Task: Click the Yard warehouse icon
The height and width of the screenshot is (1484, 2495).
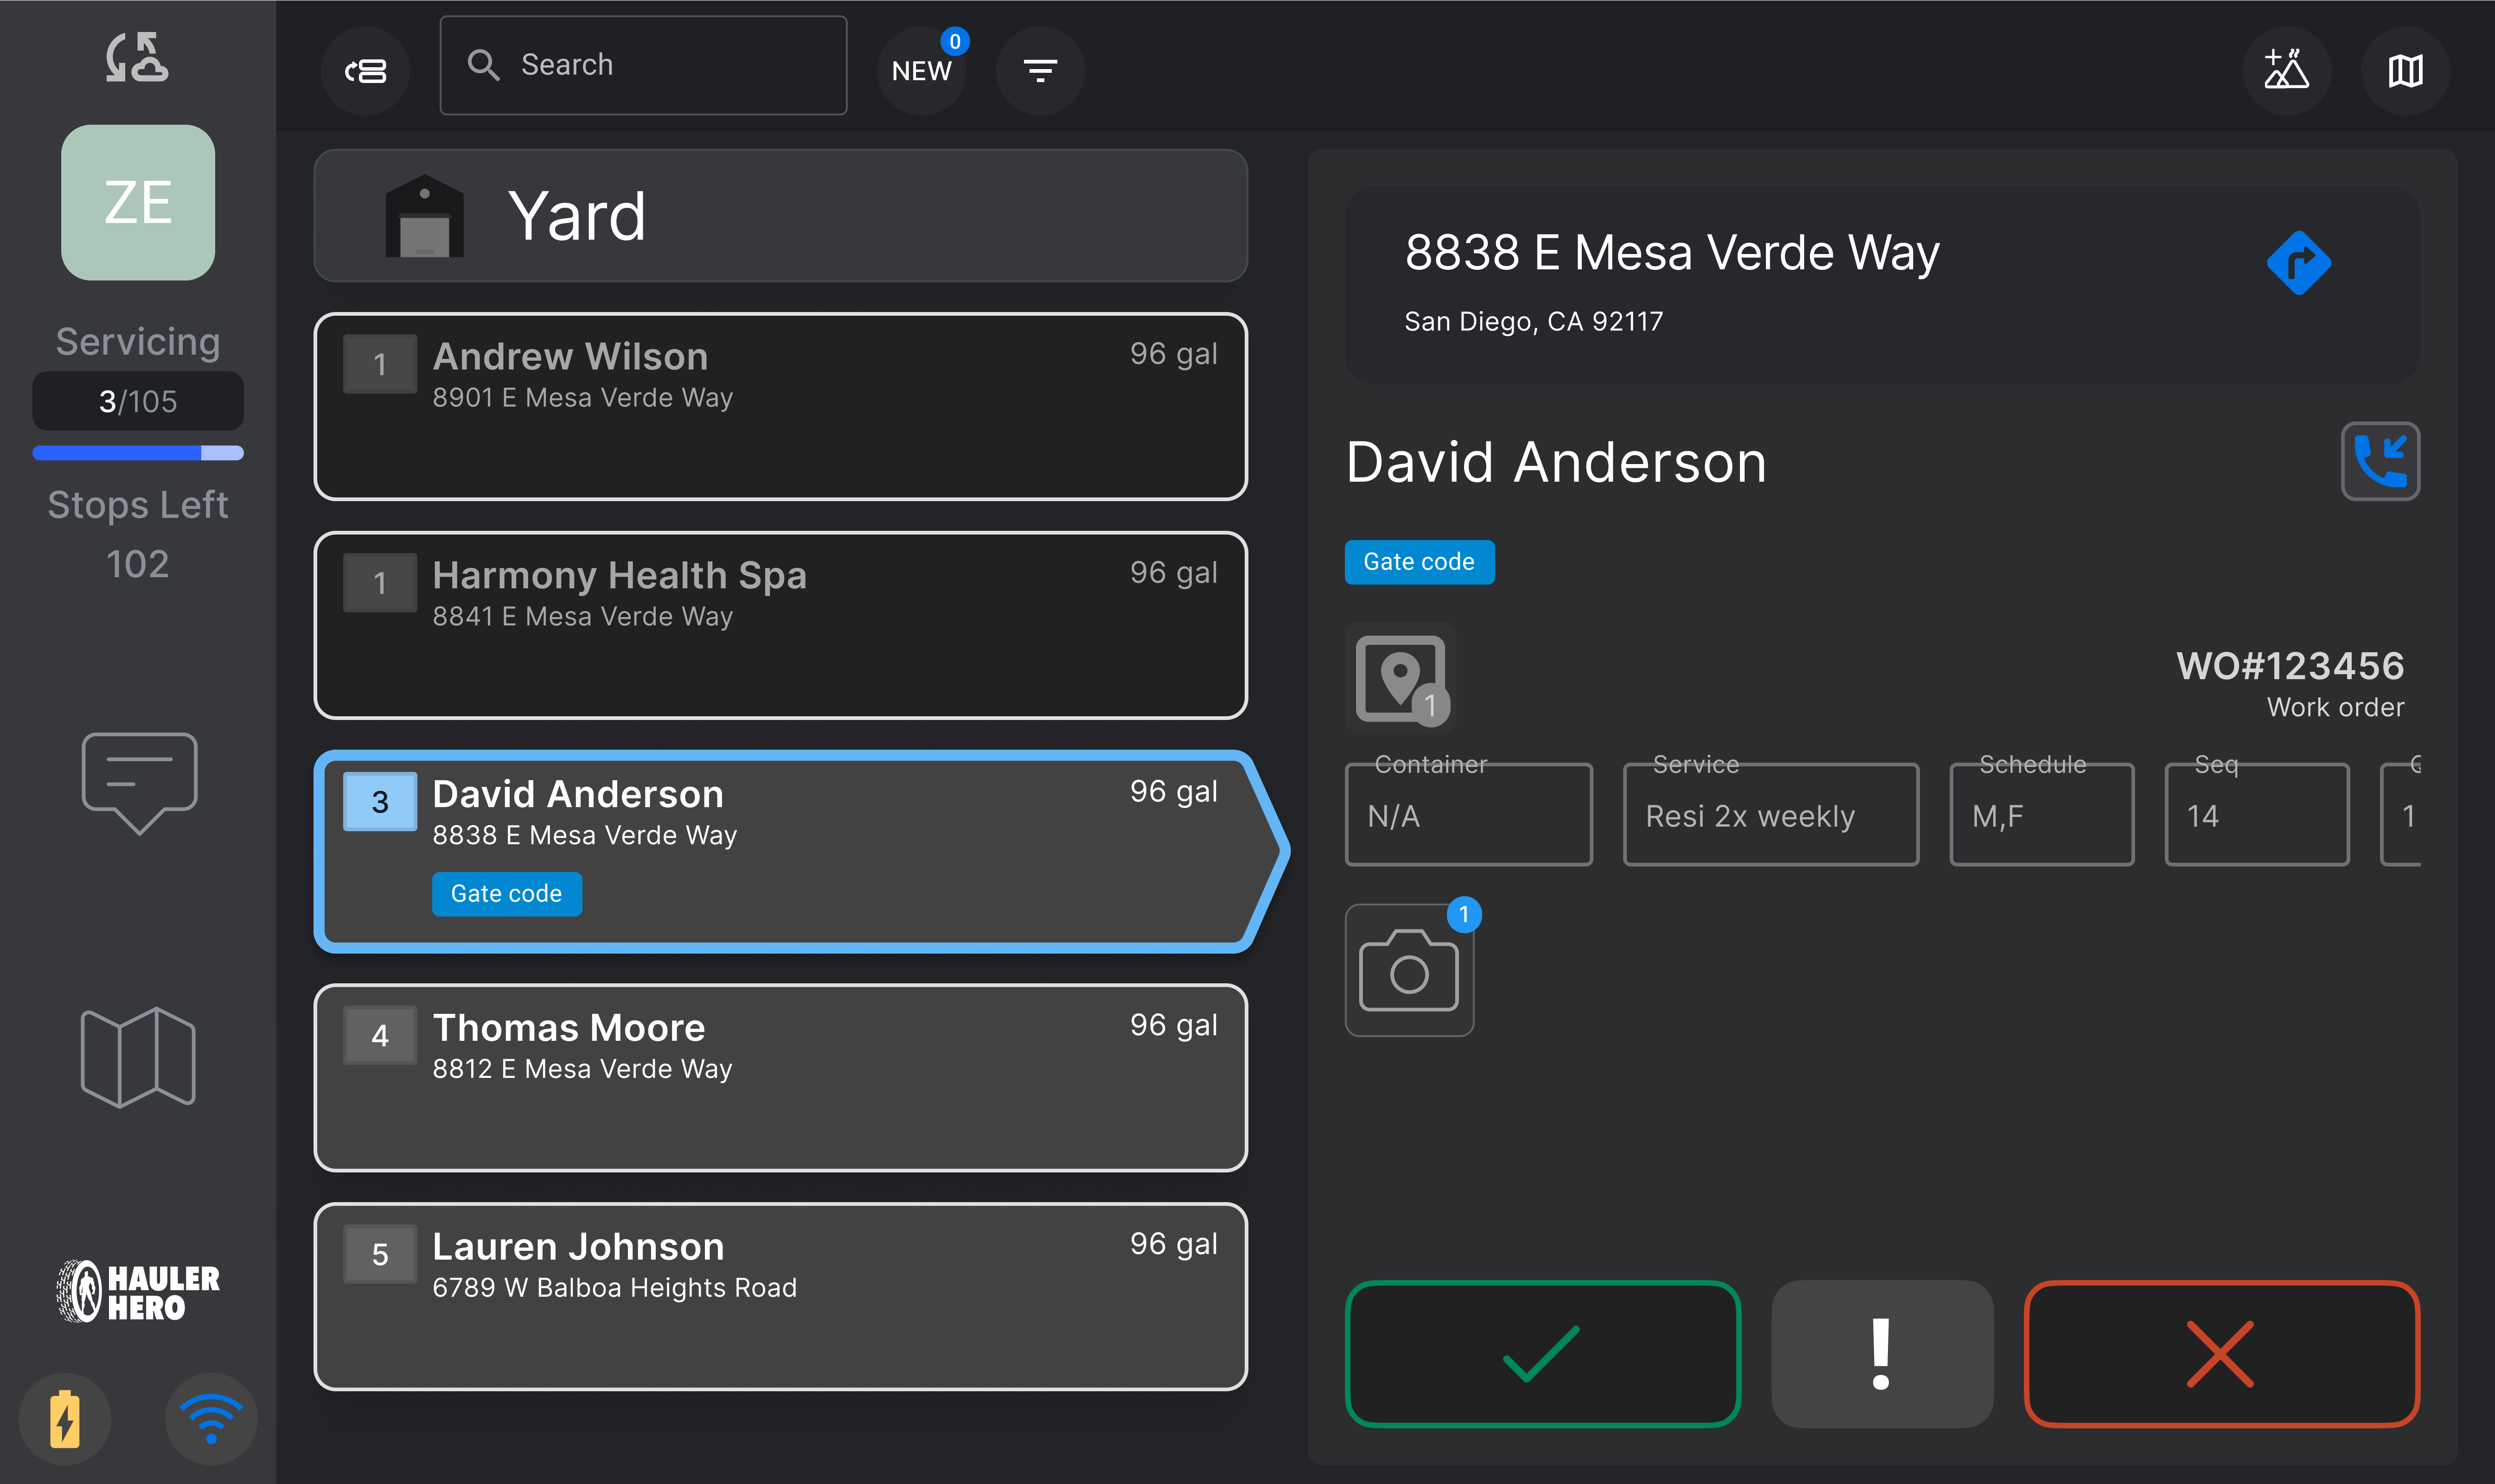Action: (425, 216)
